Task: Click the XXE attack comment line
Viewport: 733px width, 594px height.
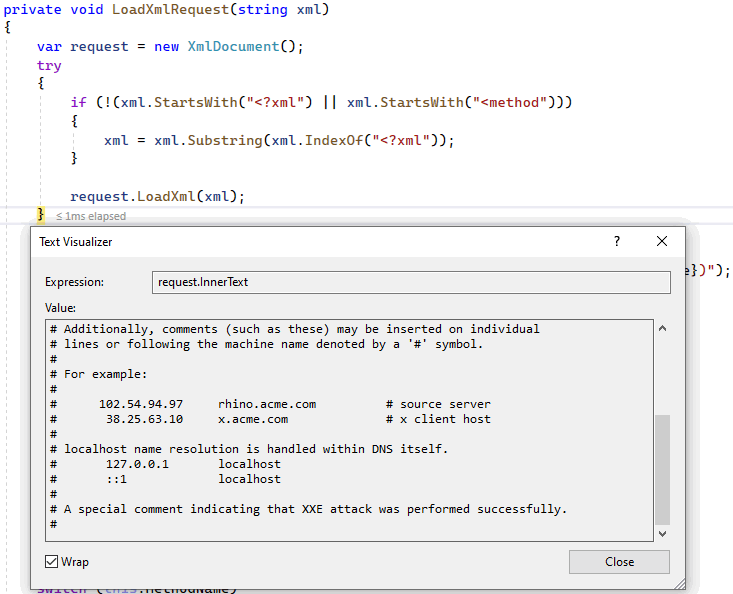Action: pos(315,509)
